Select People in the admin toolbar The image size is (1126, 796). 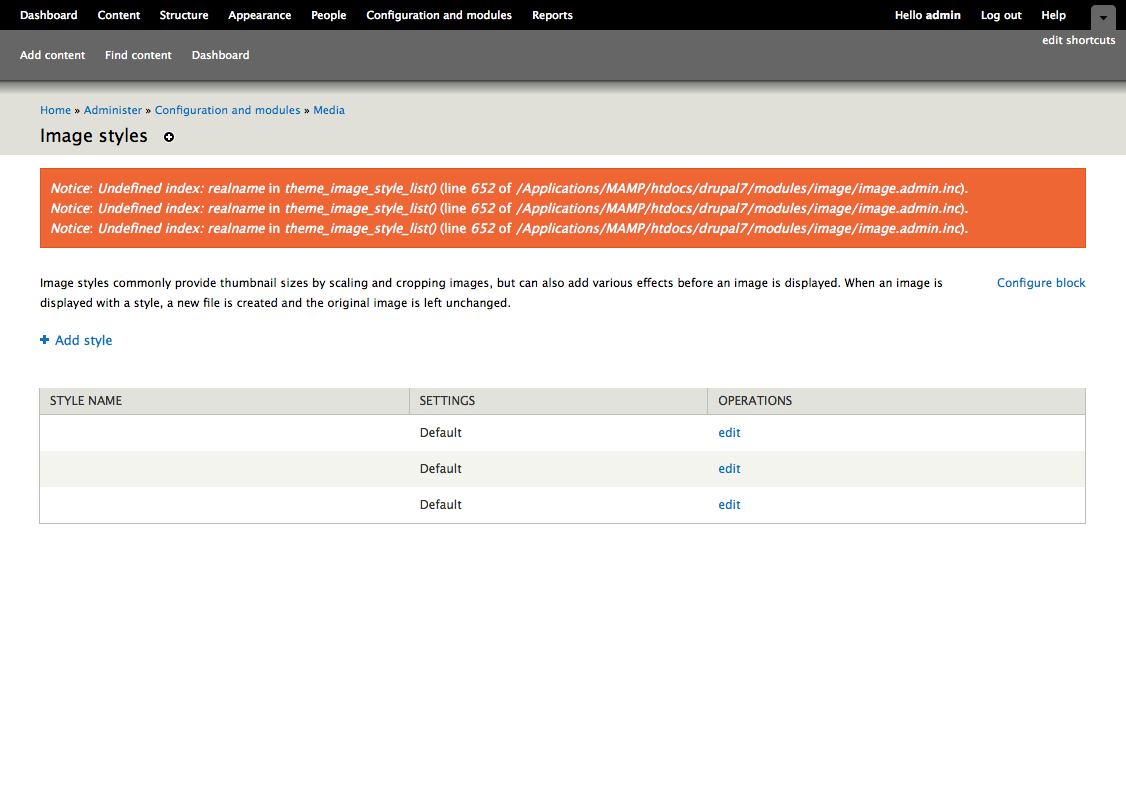(x=328, y=15)
